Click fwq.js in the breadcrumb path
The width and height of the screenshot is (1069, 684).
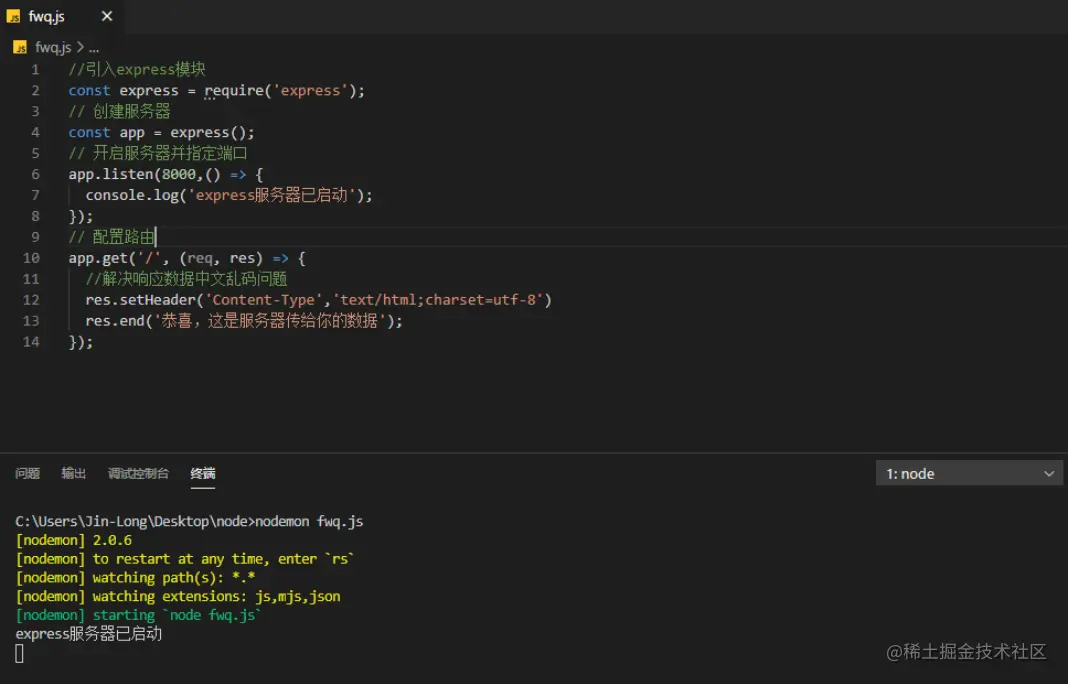click(x=53, y=47)
